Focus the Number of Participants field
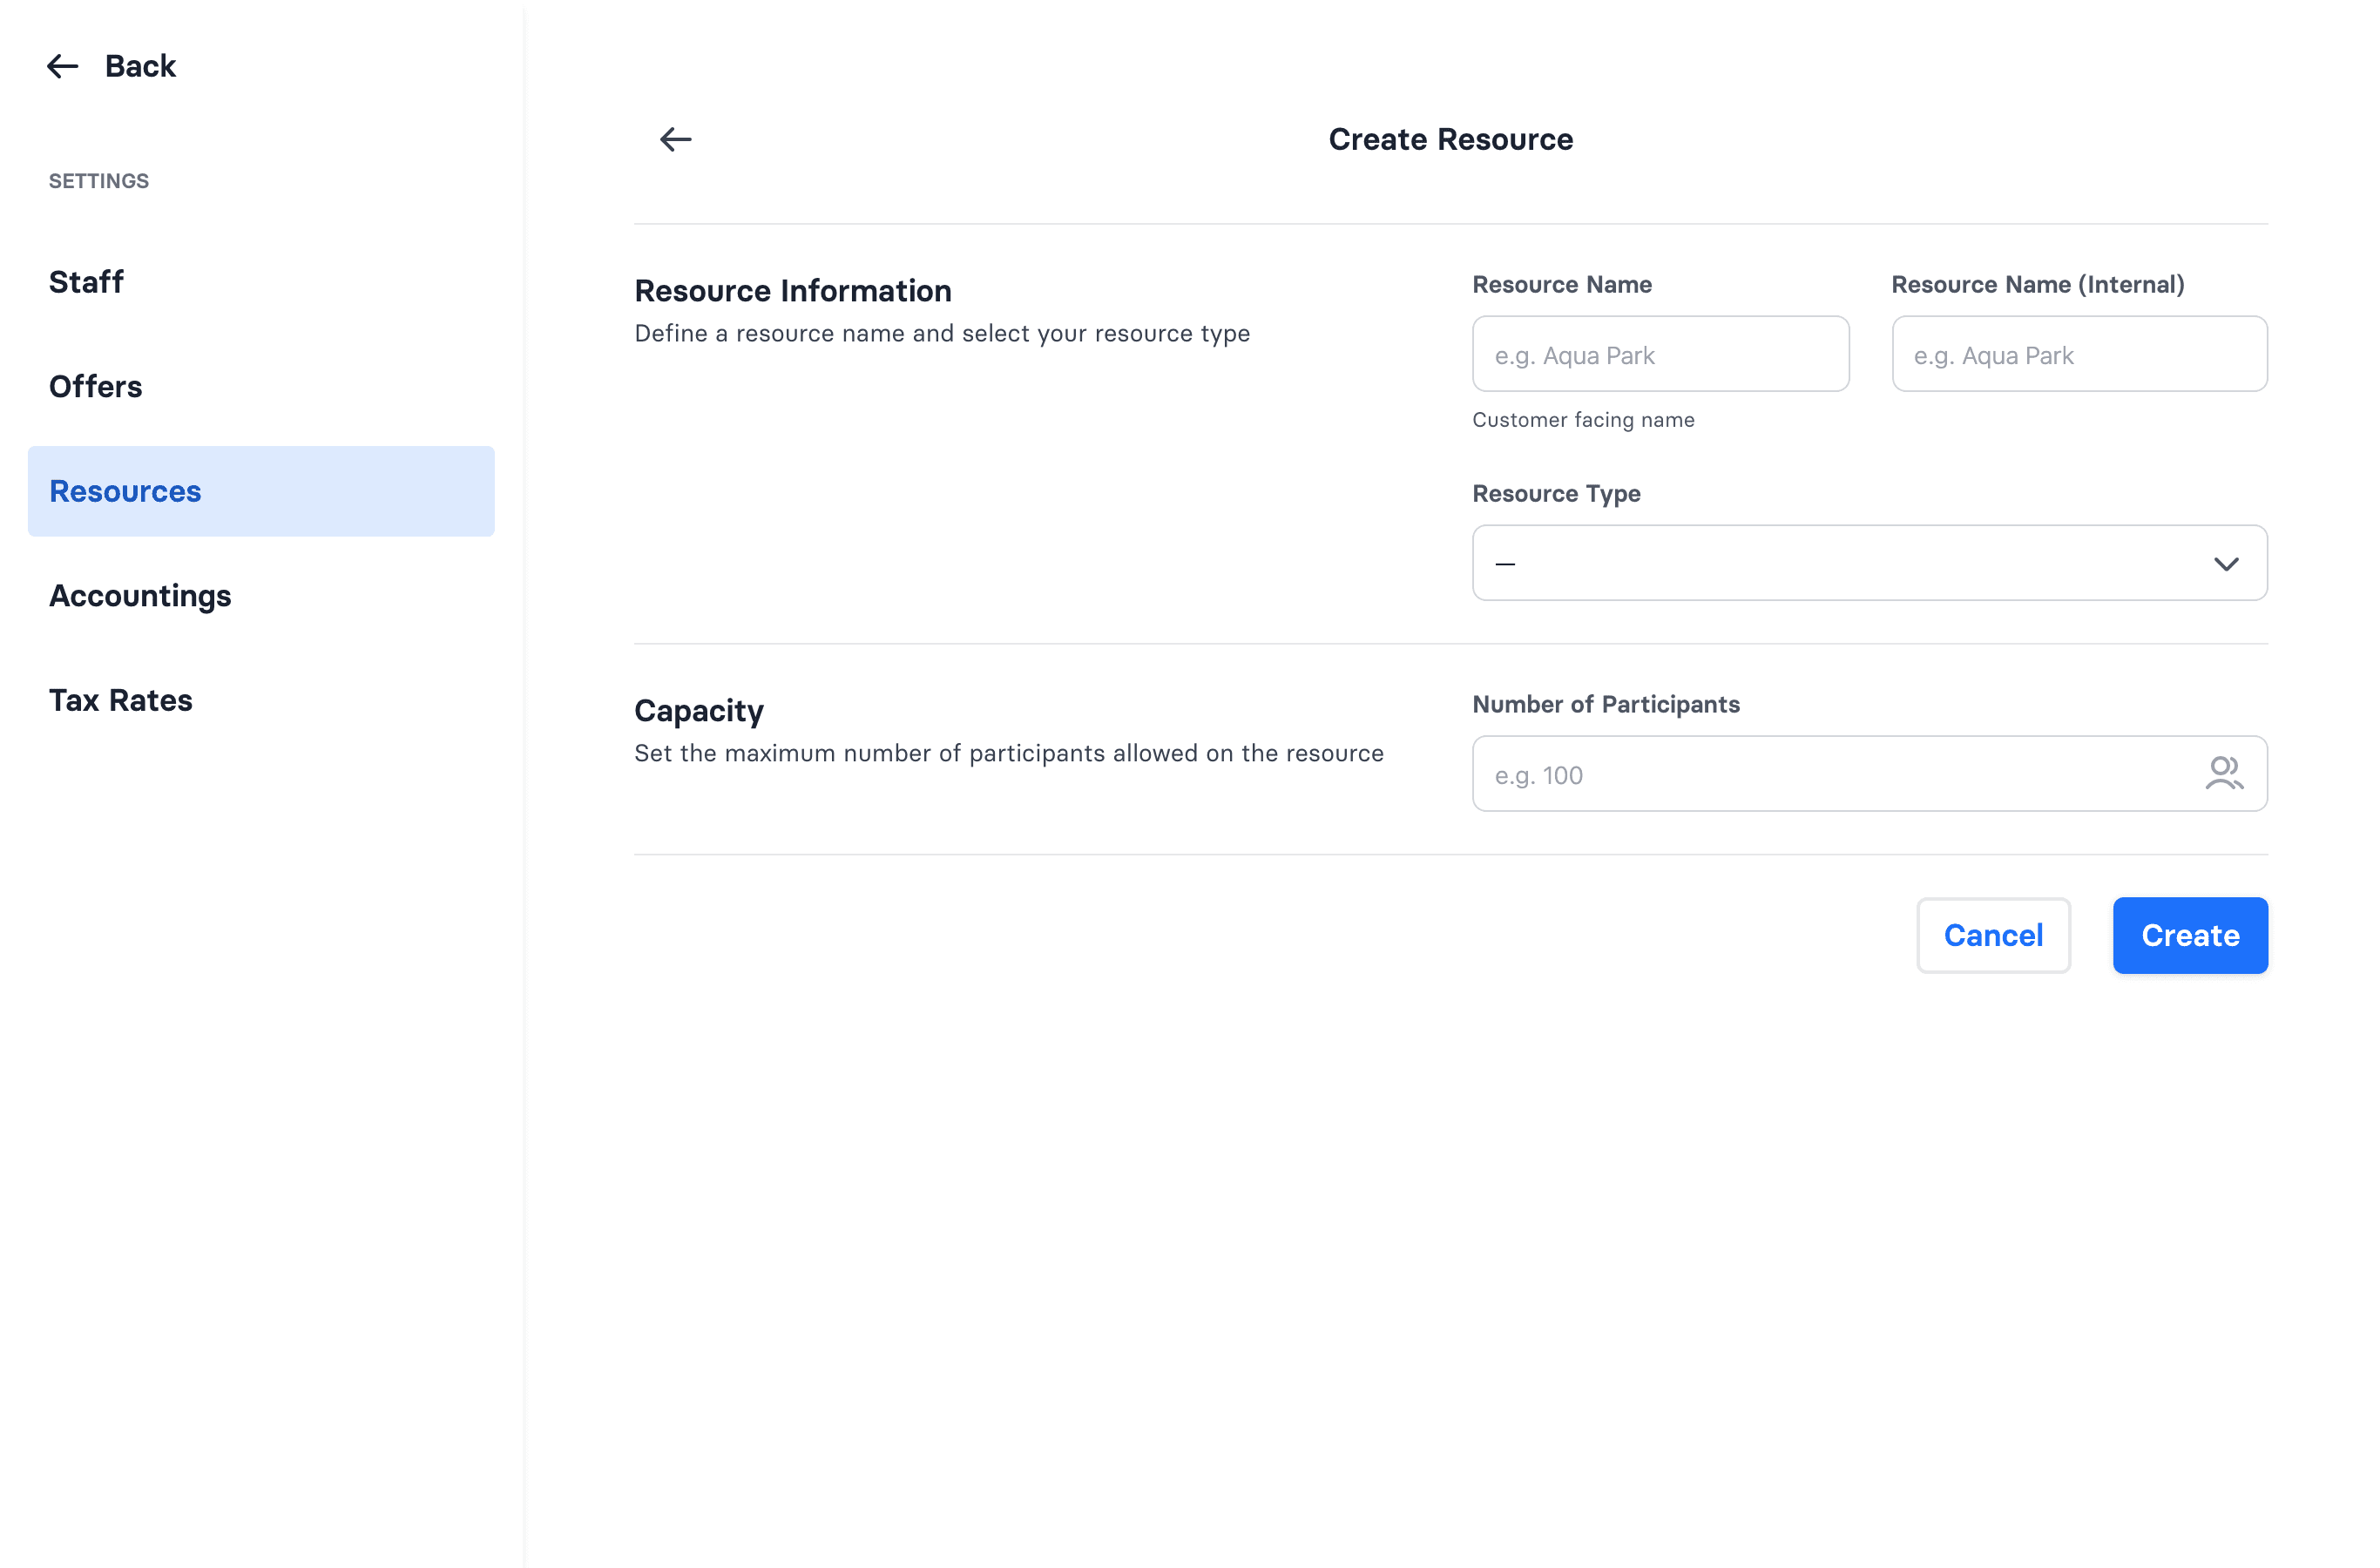 1870,774
